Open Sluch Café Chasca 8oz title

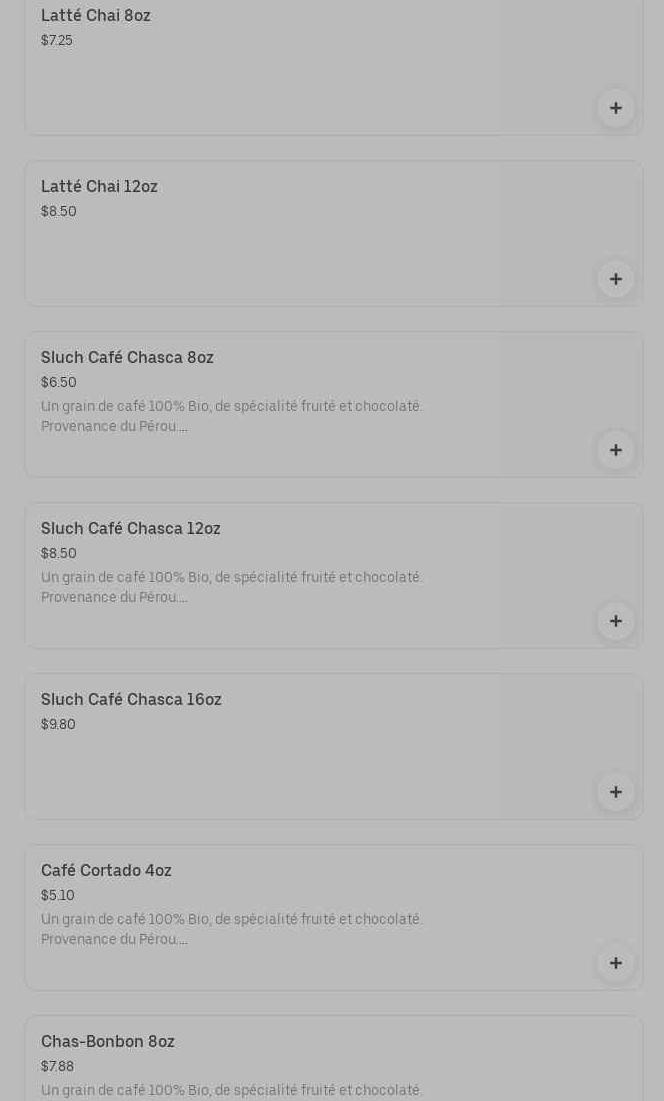[127, 358]
